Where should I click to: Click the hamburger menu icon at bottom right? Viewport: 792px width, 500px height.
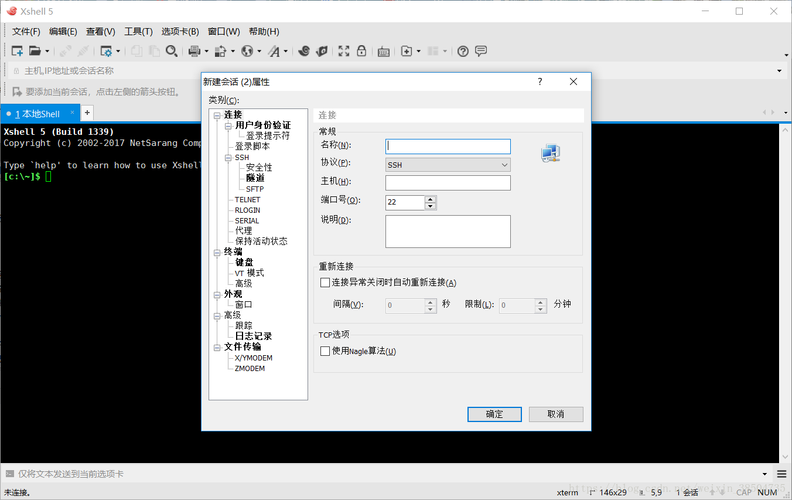[781, 474]
